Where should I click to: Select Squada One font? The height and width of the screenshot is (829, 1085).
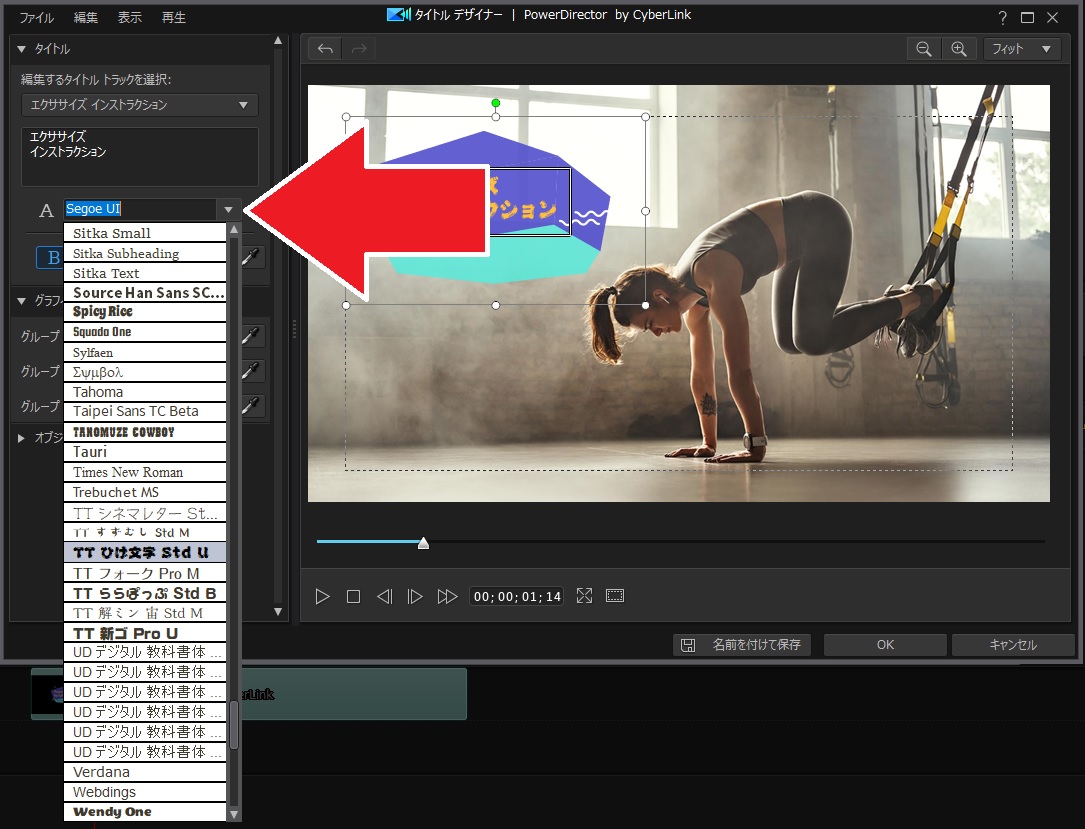145,332
